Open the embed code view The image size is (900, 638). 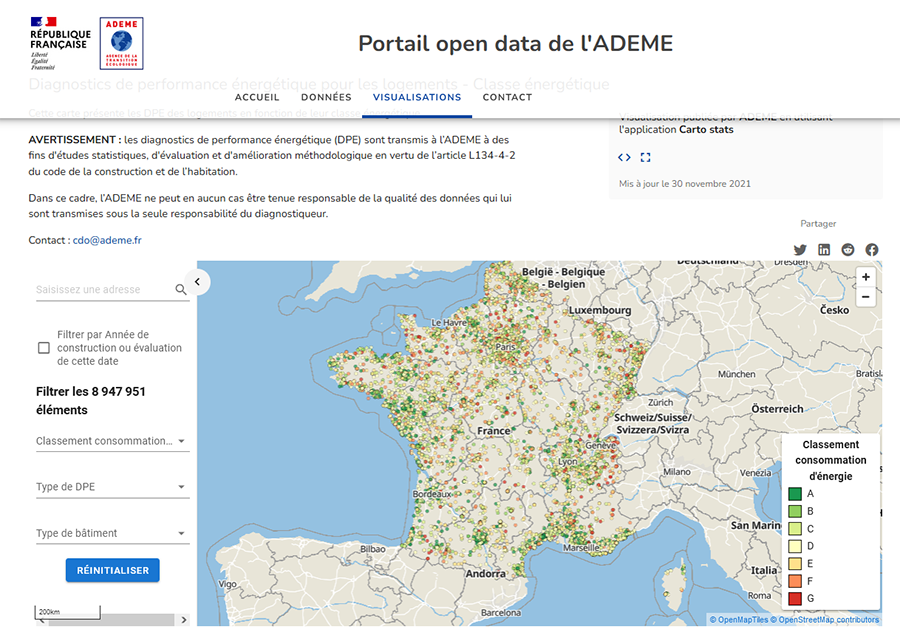point(623,157)
